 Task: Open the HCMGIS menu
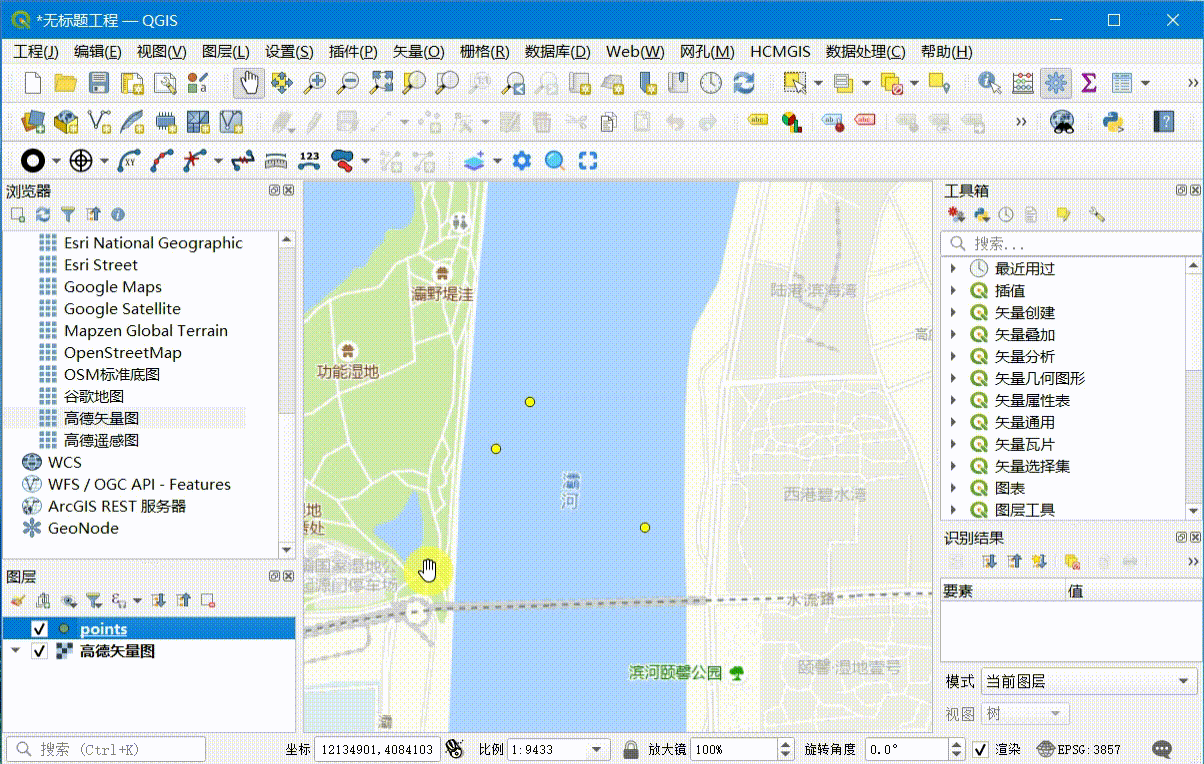point(782,52)
